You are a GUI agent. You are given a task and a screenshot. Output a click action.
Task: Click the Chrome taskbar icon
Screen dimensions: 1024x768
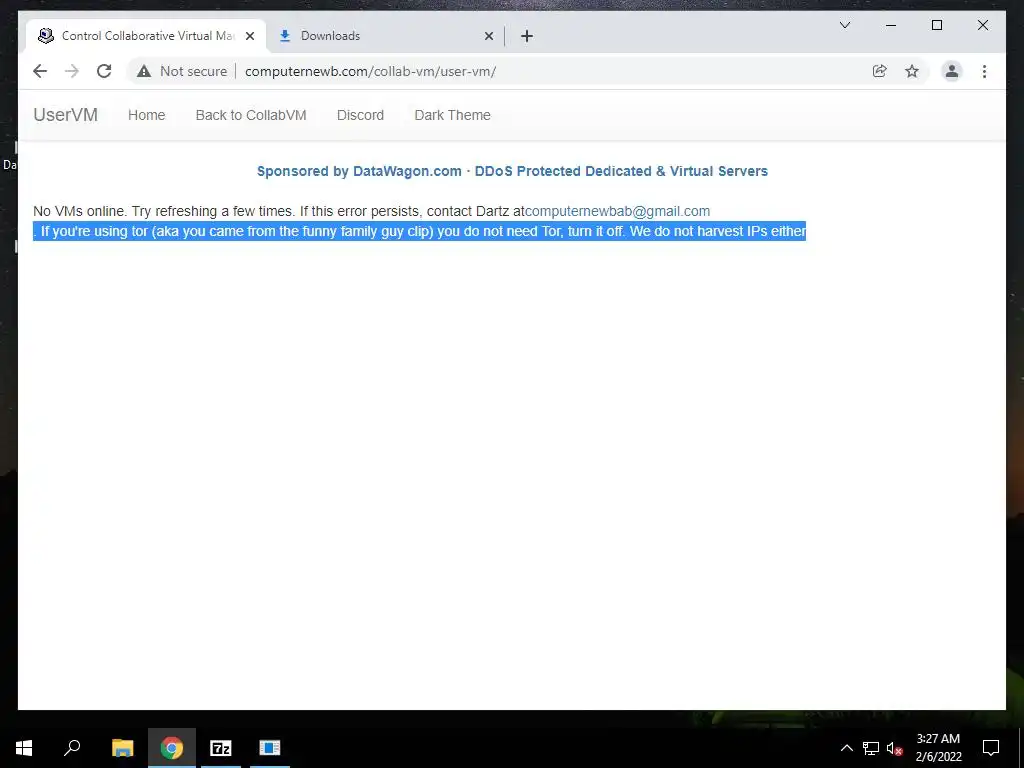pyautogui.click(x=171, y=748)
